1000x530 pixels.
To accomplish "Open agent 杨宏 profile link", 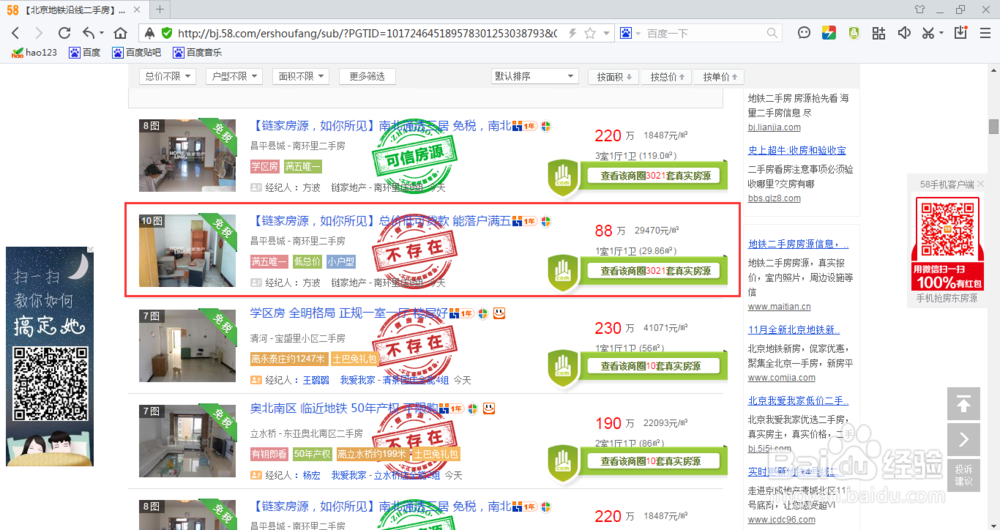I will click(311, 475).
